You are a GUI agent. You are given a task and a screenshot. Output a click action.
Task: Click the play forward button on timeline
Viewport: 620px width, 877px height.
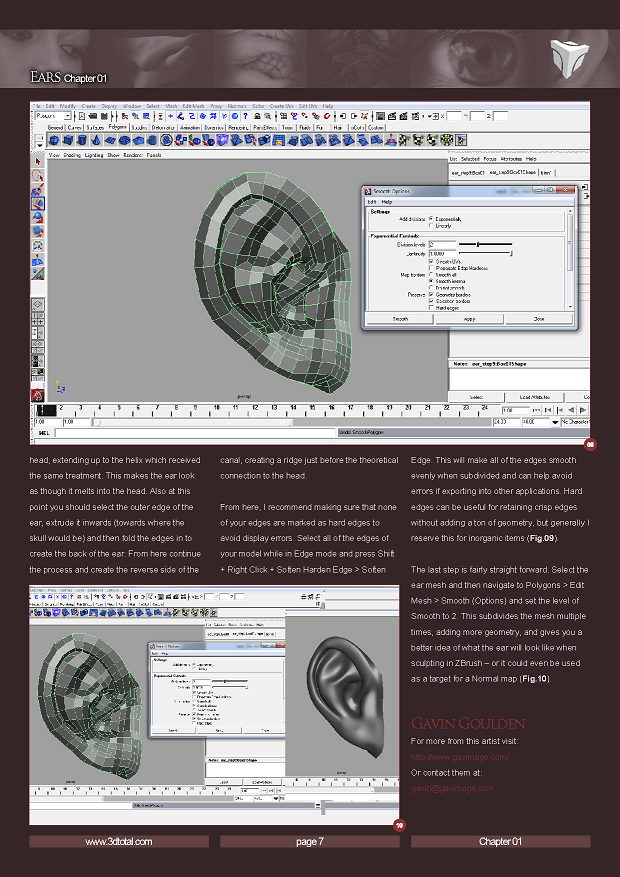click(x=583, y=410)
